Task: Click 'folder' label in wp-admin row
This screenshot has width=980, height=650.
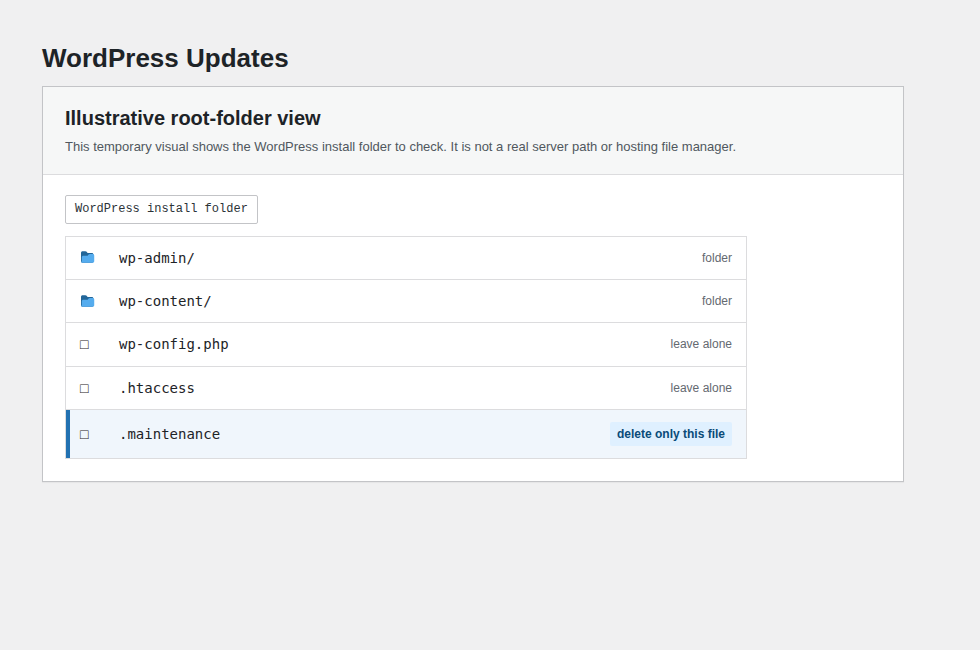Action: (x=716, y=258)
